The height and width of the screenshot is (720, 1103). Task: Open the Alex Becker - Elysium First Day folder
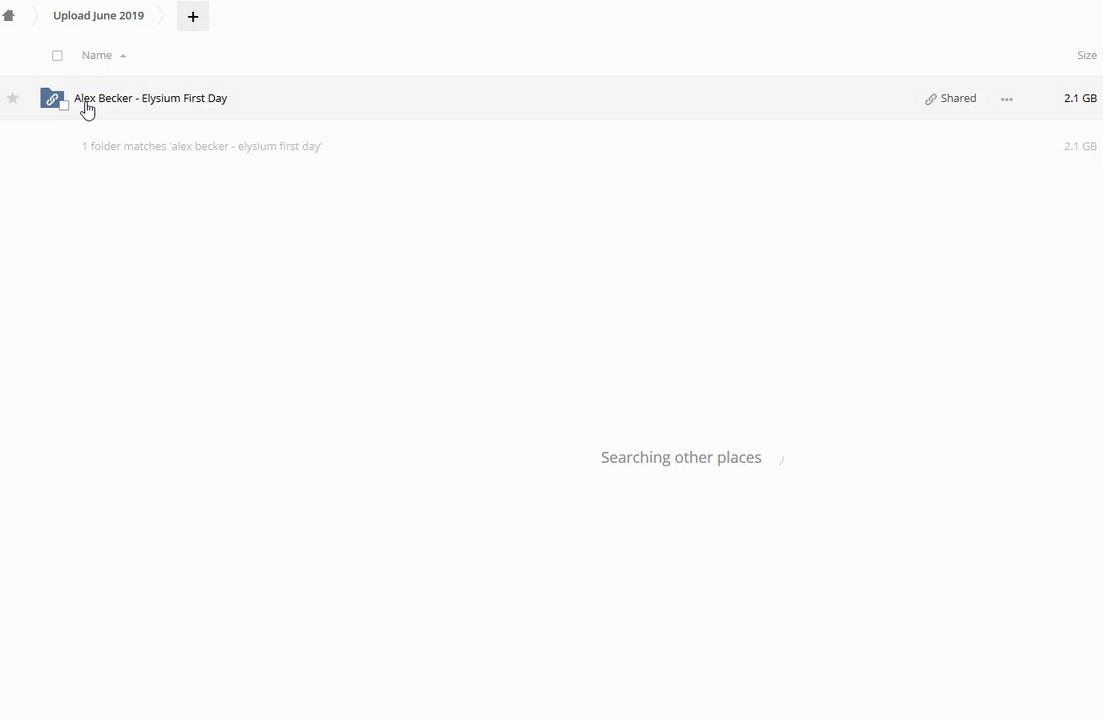(151, 98)
